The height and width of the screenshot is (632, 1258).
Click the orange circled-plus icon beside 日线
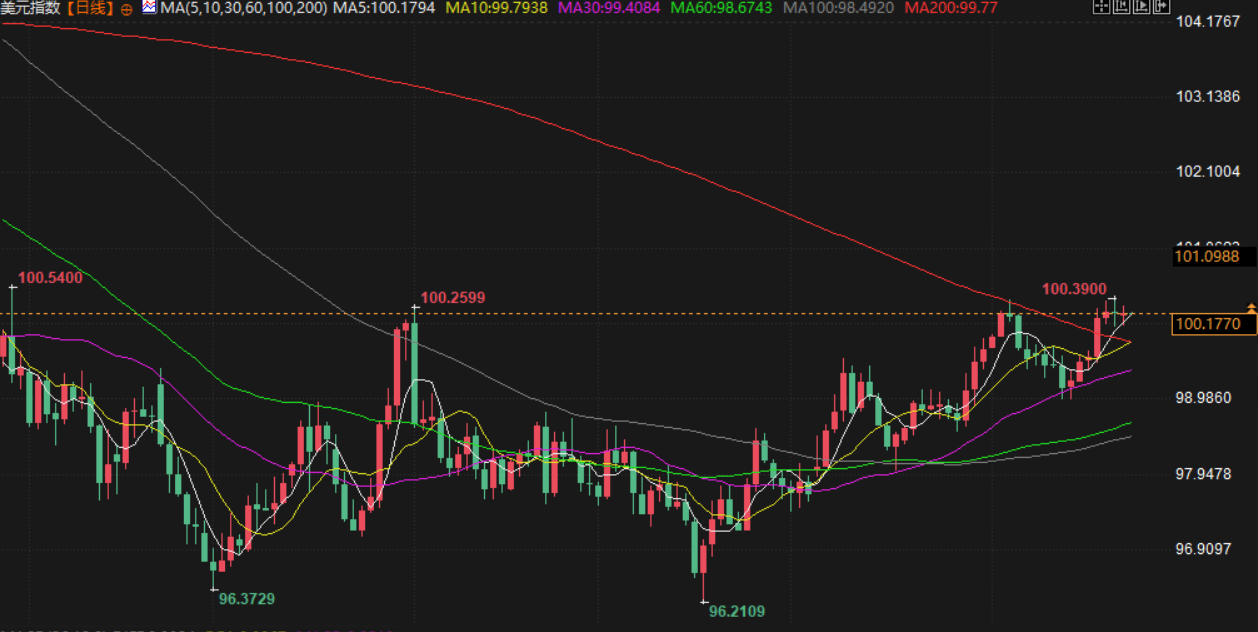(x=126, y=8)
